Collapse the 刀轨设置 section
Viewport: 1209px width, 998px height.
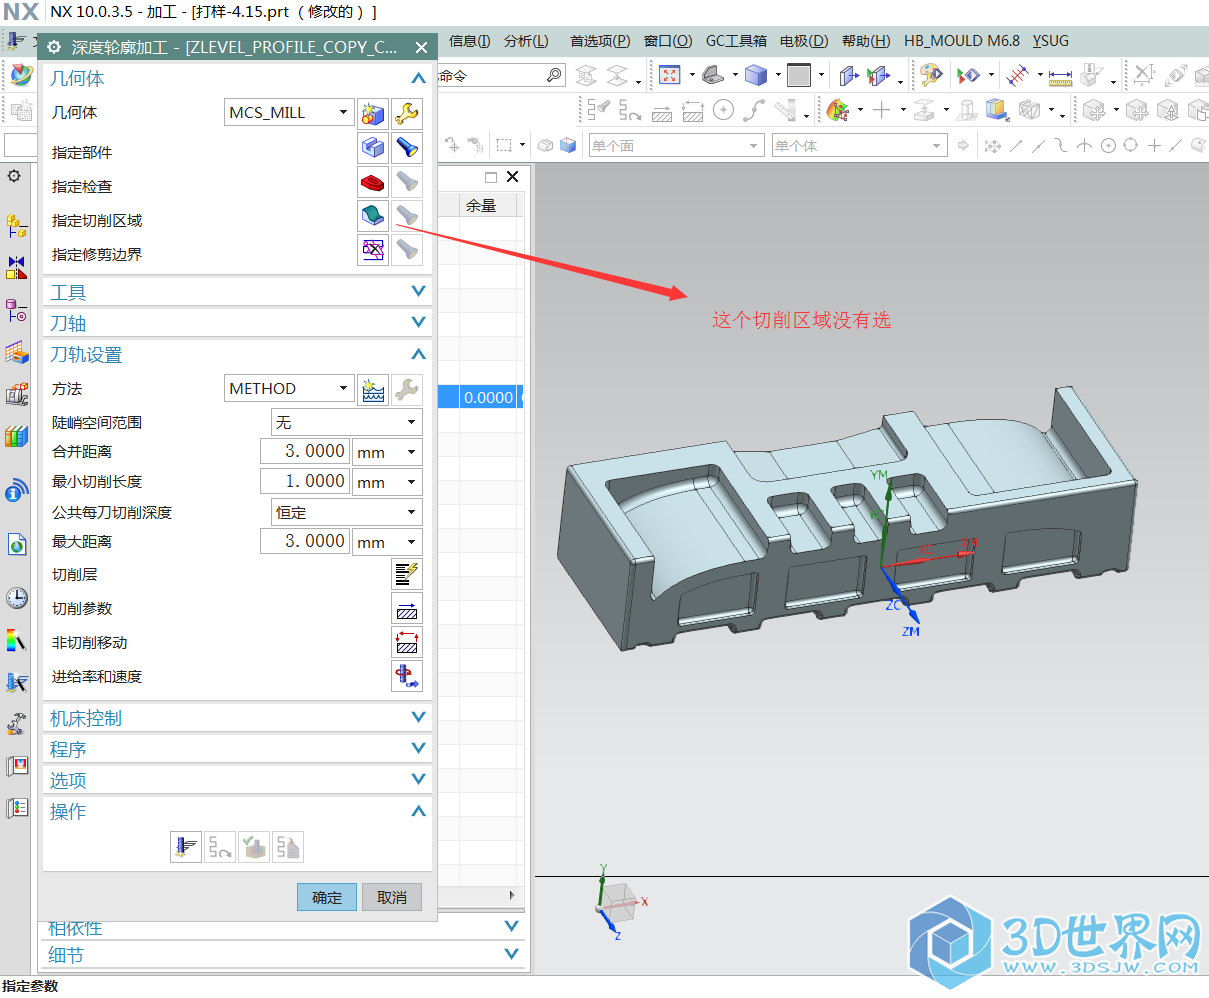tap(418, 355)
